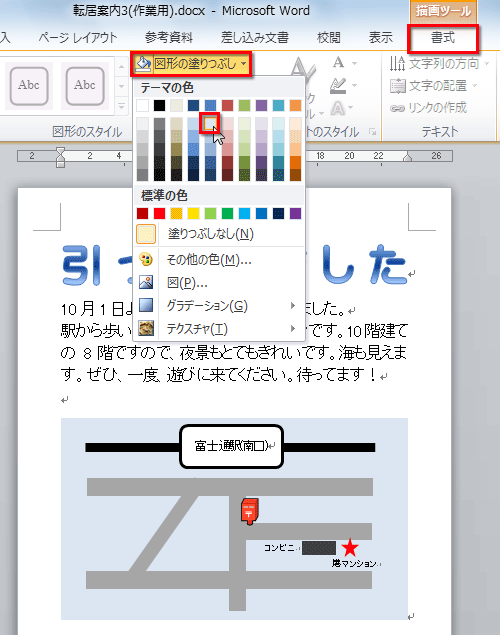
Task: Click the title bar text 転居案内3(作業用).docx
Action: [x=139, y=11]
